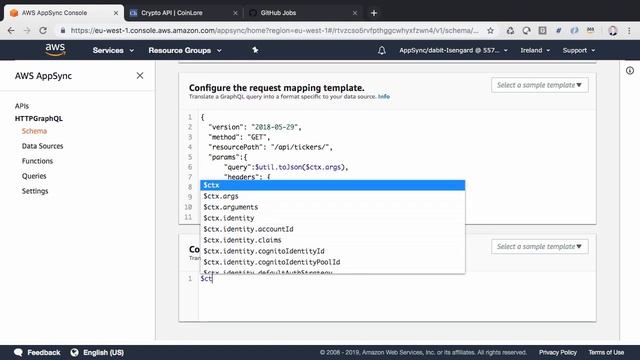Open Functions in the sidebar
Screen dimensions: 640x360
pyautogui.click(x=37, y=161)
